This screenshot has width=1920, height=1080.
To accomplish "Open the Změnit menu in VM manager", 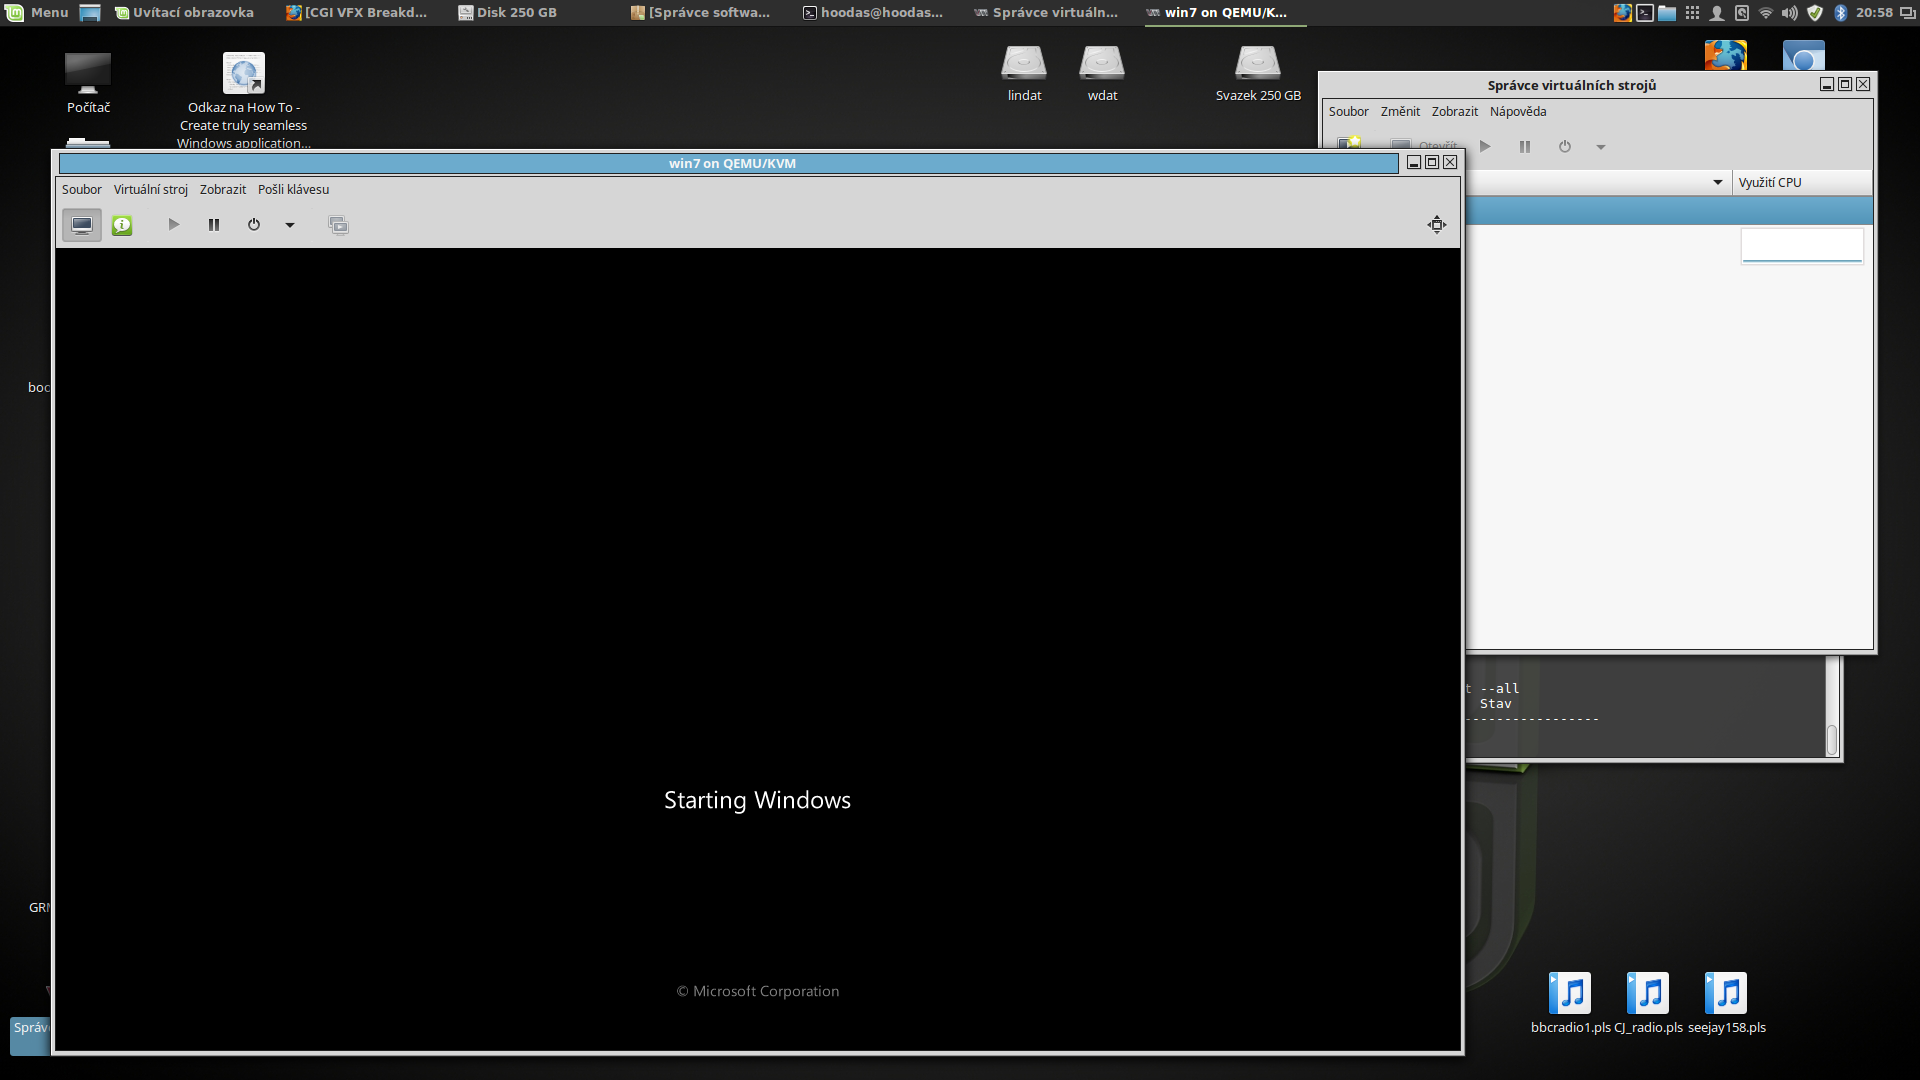I will pyautogui.click(x=1400, y=112).
